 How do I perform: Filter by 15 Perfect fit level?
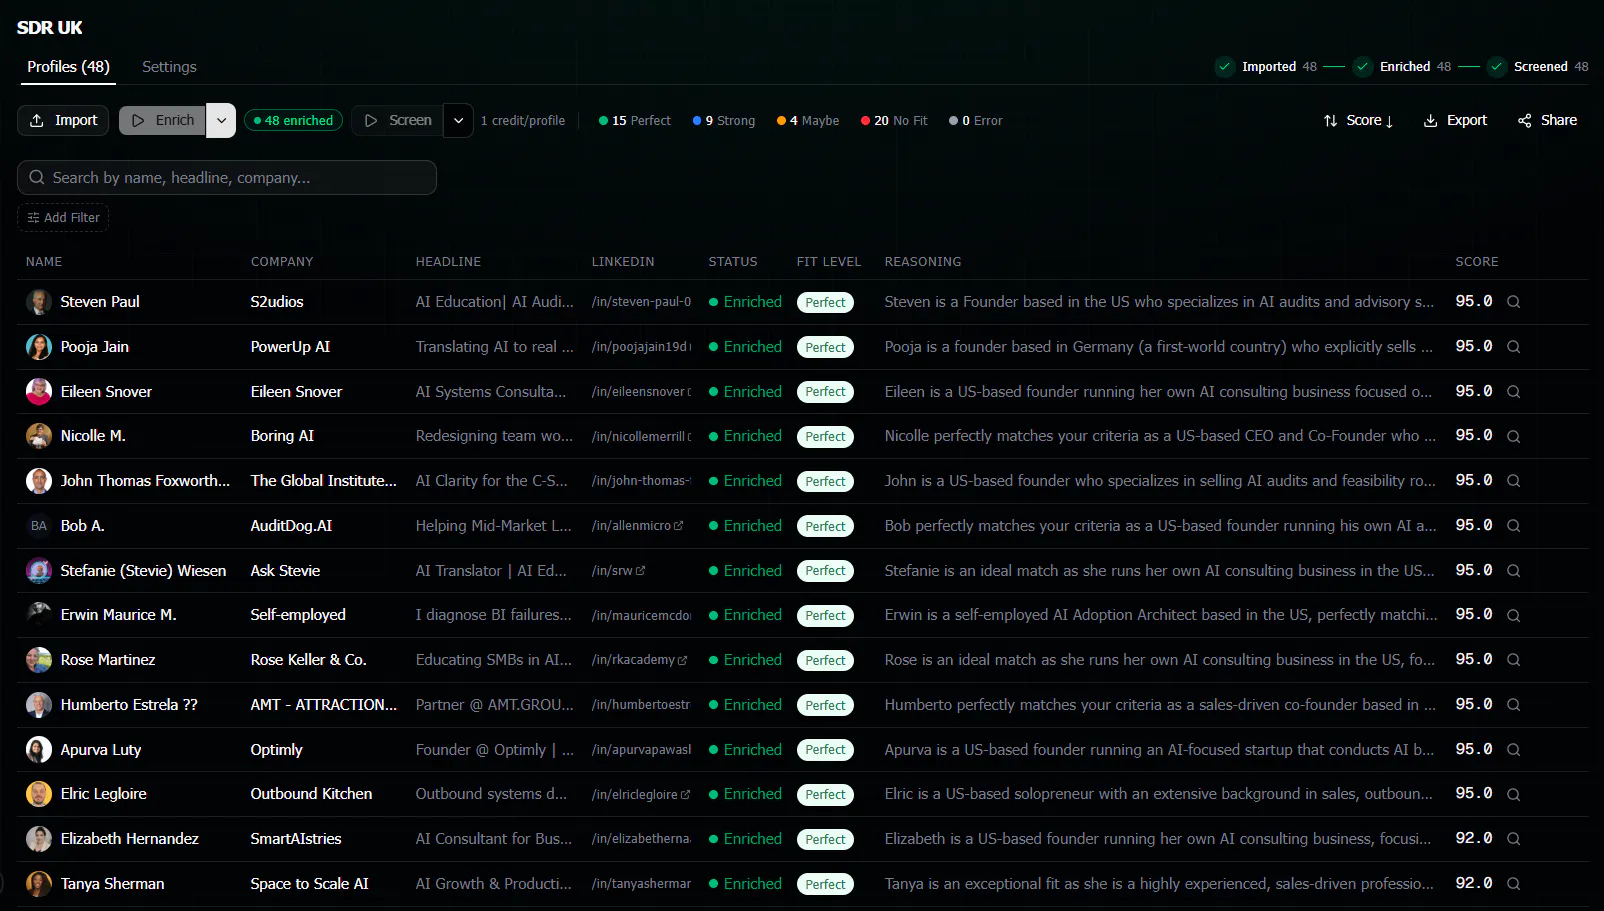(635, 120)
